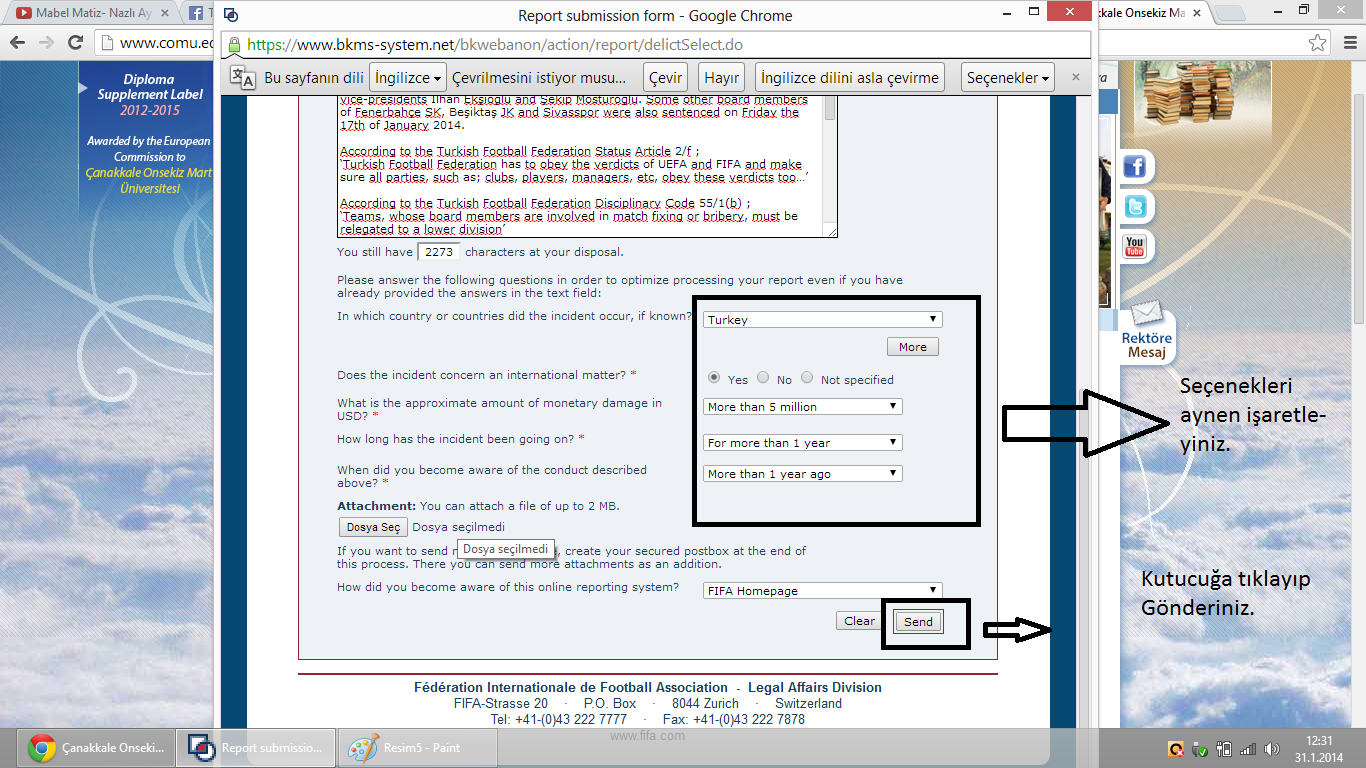Select Not specified for international matter

[807, 378]
